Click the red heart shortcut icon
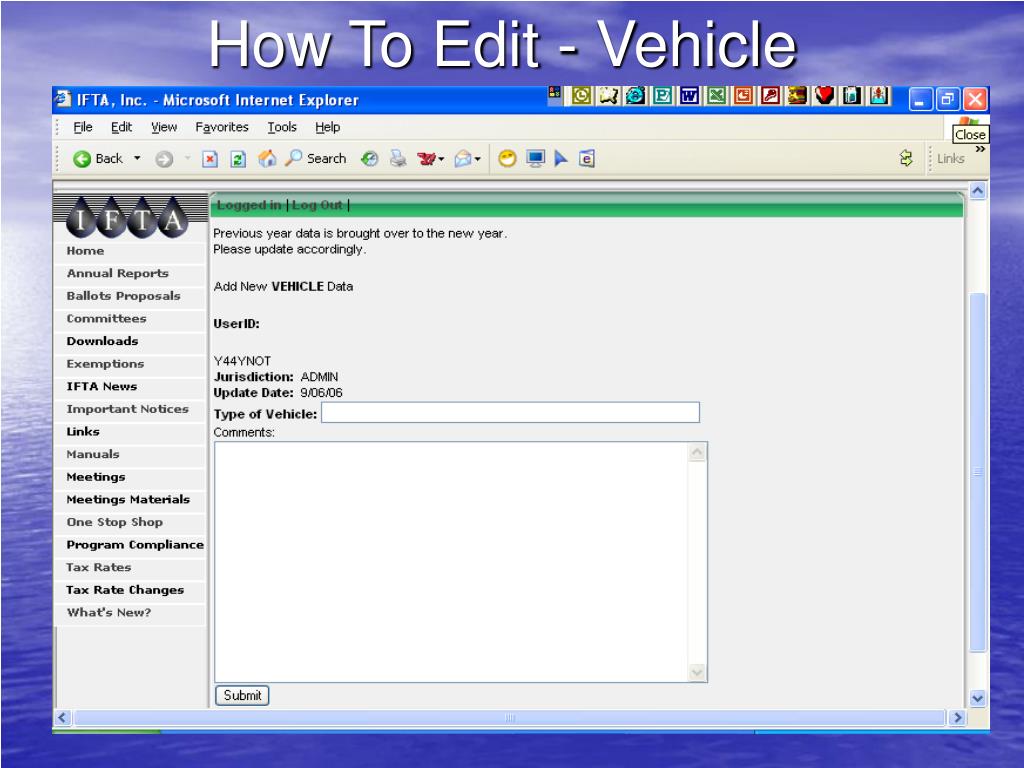Viewport: 1024px width, 768px height. (824, 96)
